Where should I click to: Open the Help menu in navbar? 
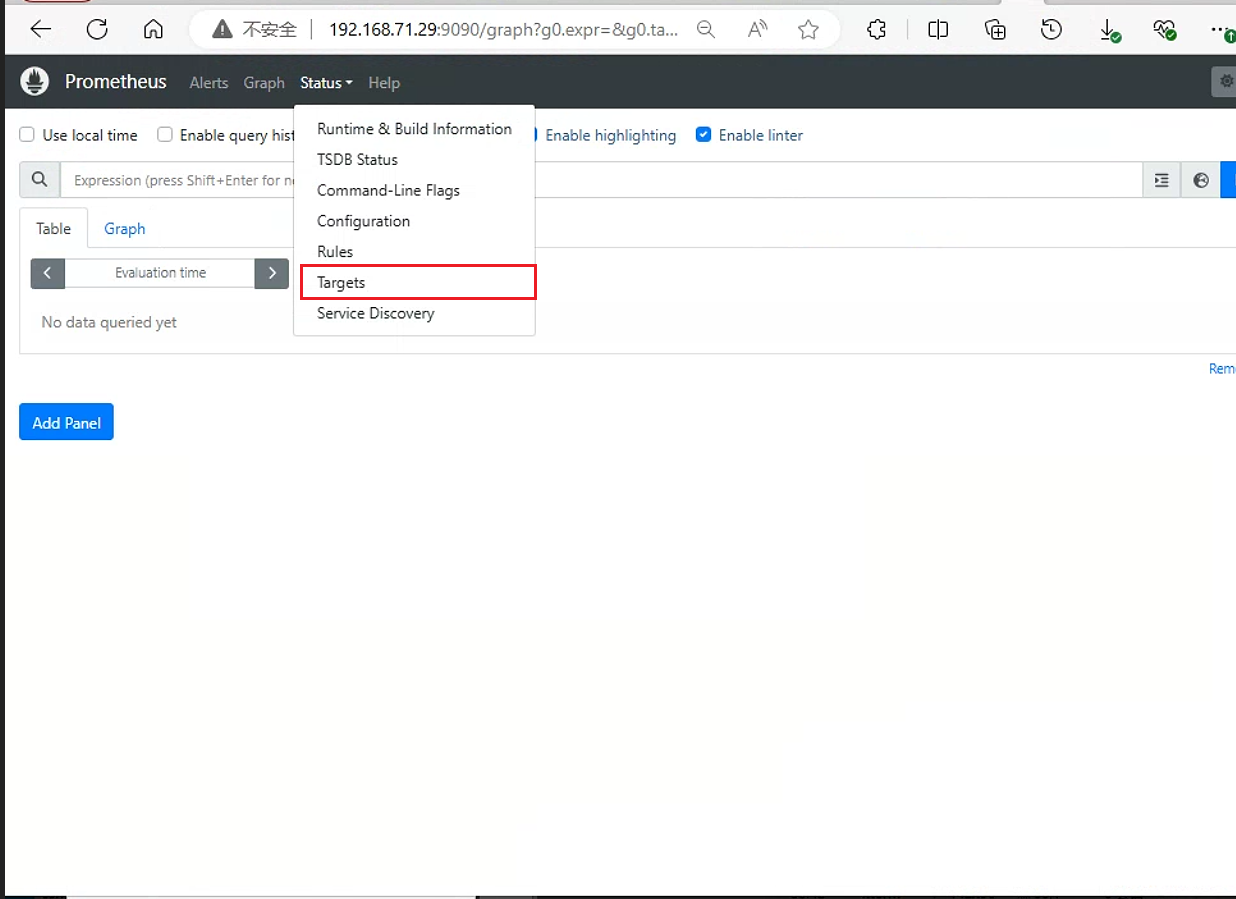coord(384,83)
